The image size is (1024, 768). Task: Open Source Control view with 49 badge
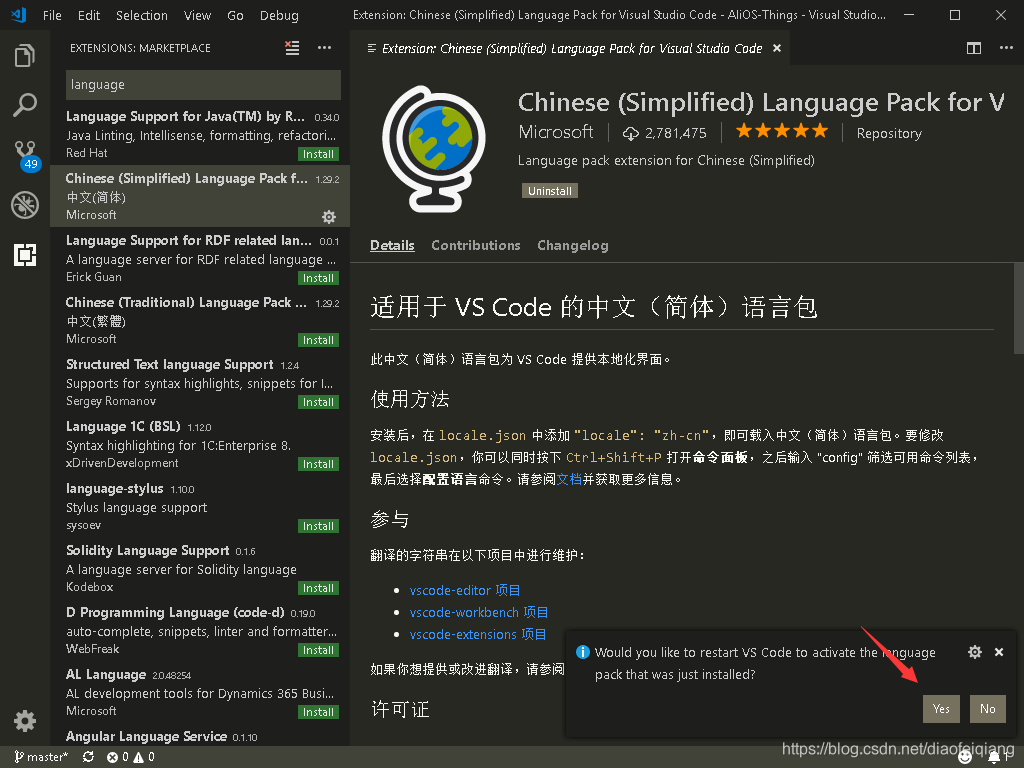coord(25,155)
